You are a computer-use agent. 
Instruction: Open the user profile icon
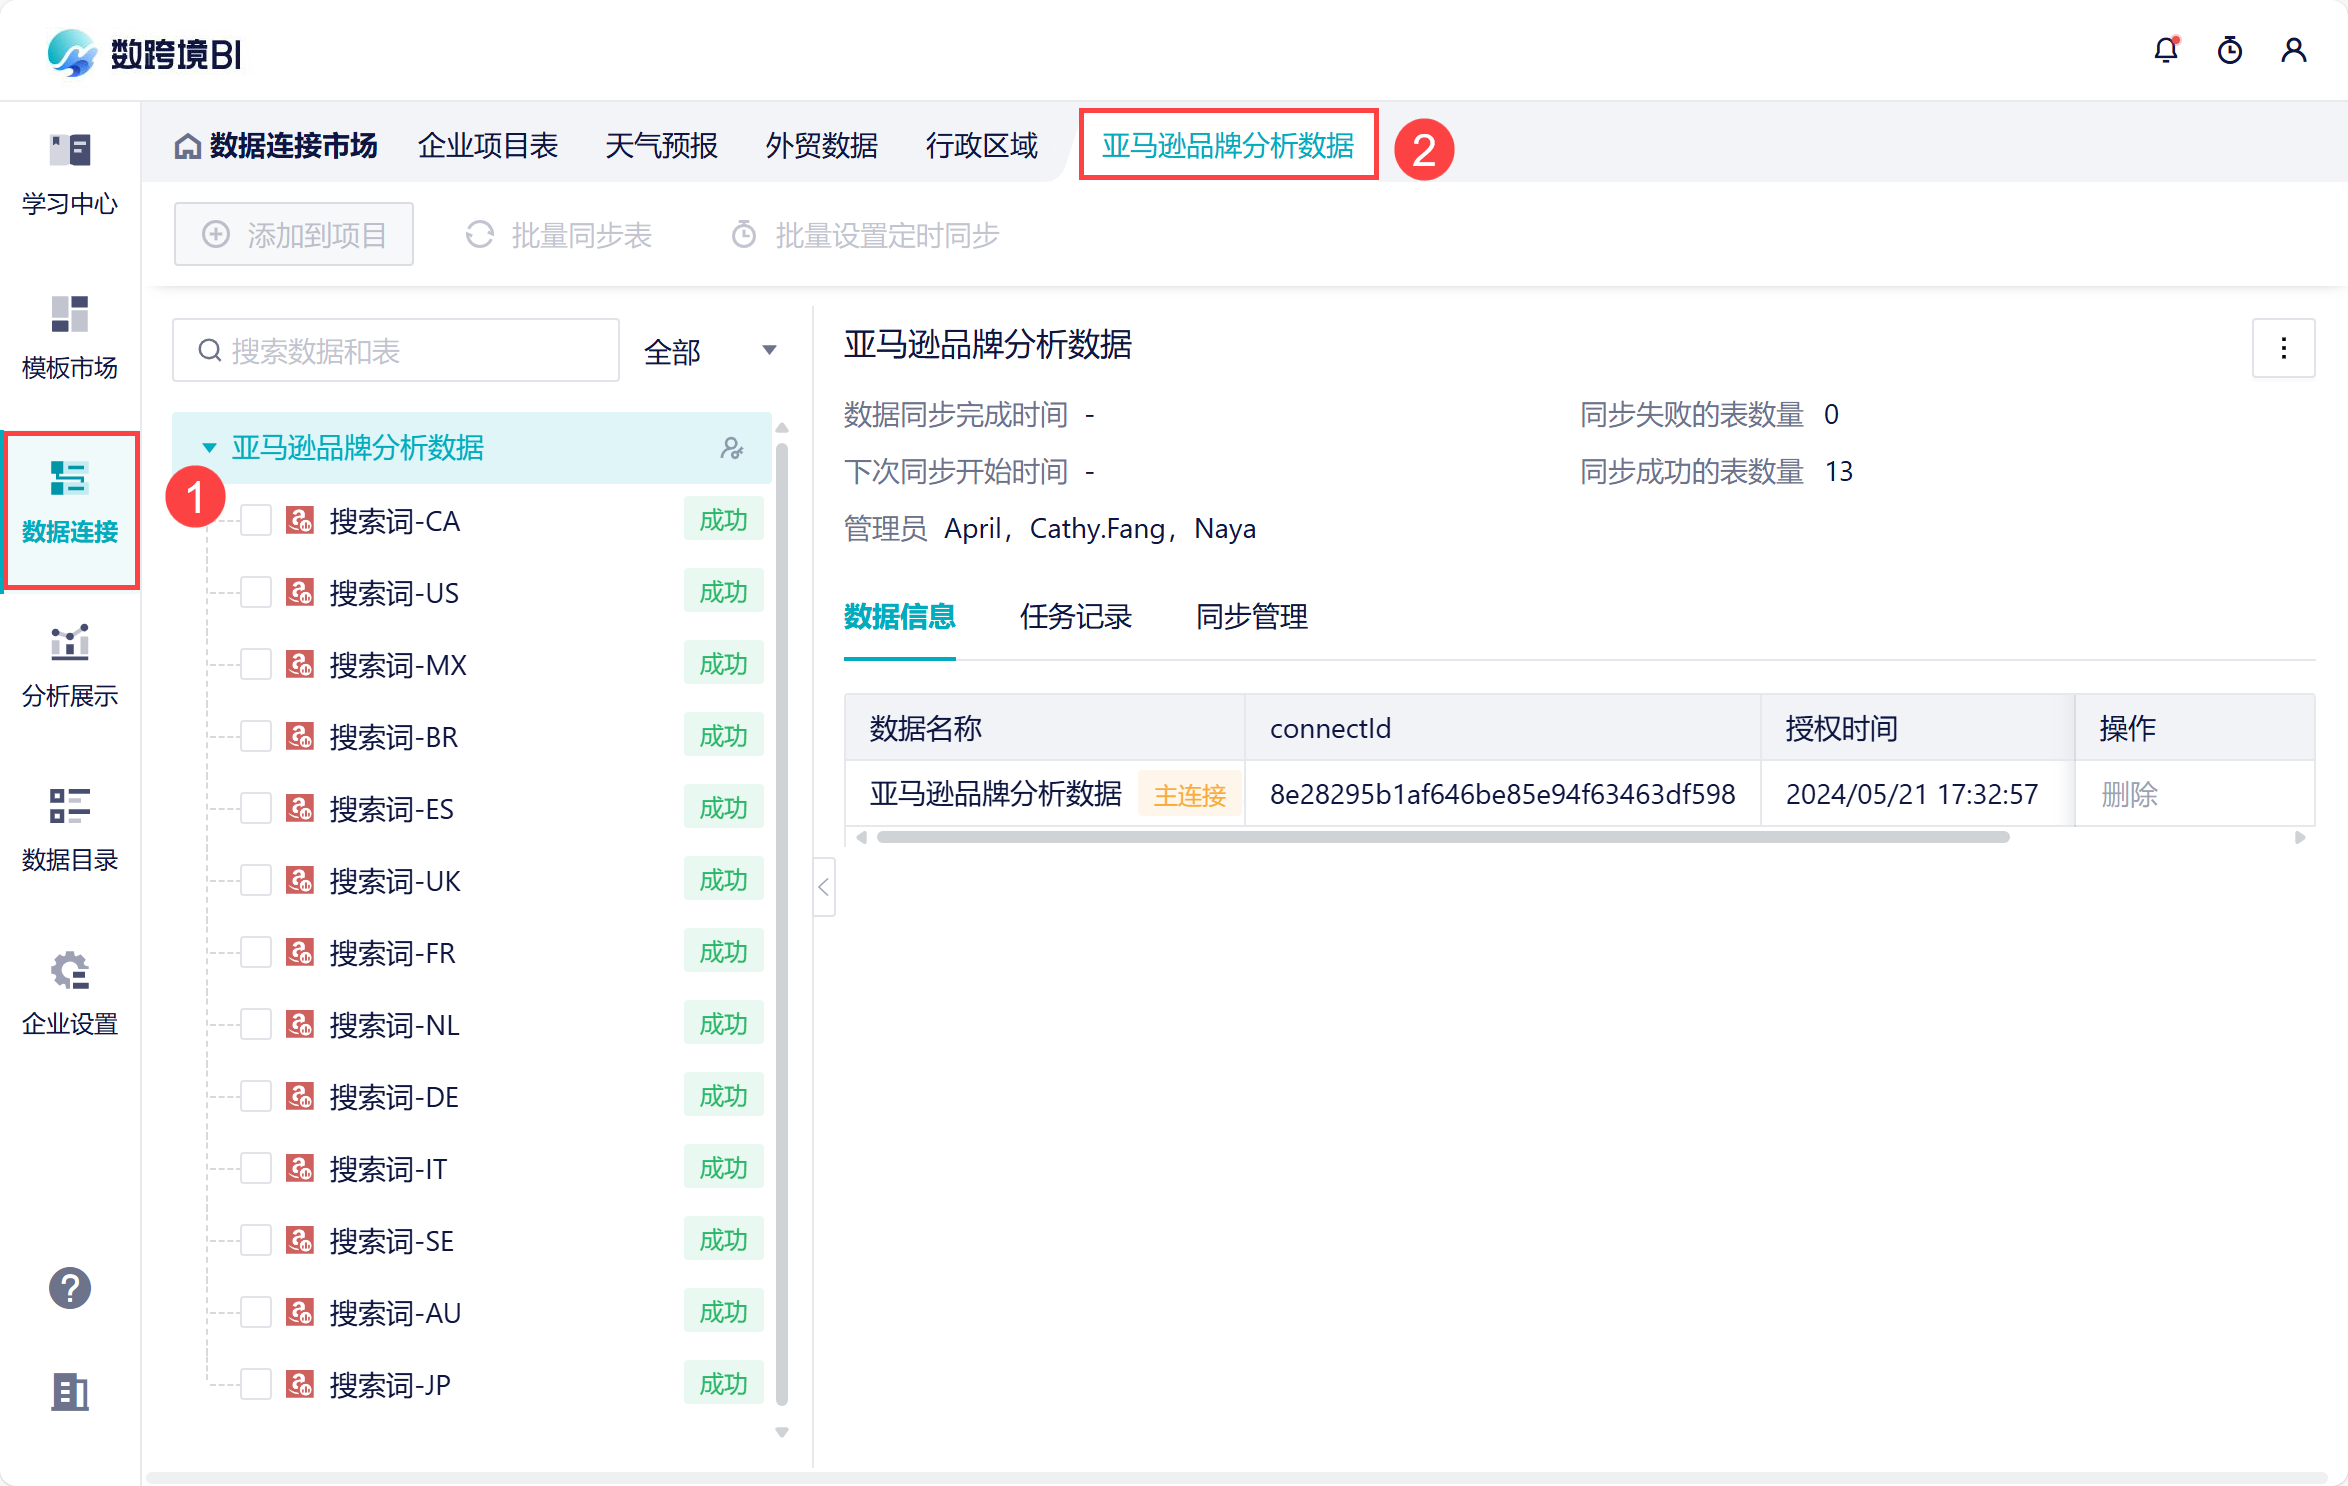[2294, 50]
